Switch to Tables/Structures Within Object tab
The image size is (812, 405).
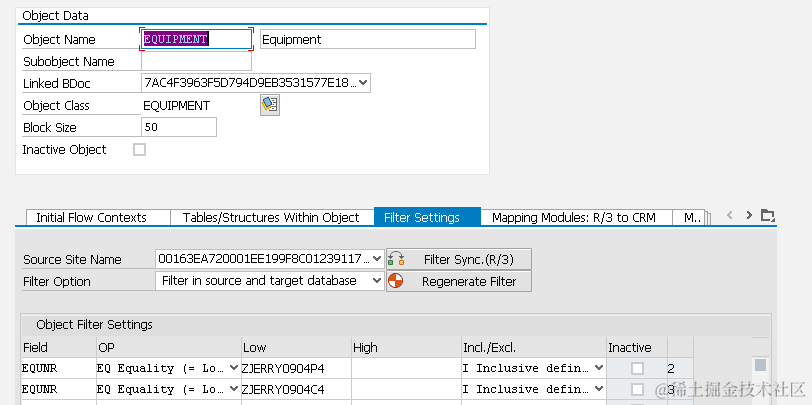(271, 218)
